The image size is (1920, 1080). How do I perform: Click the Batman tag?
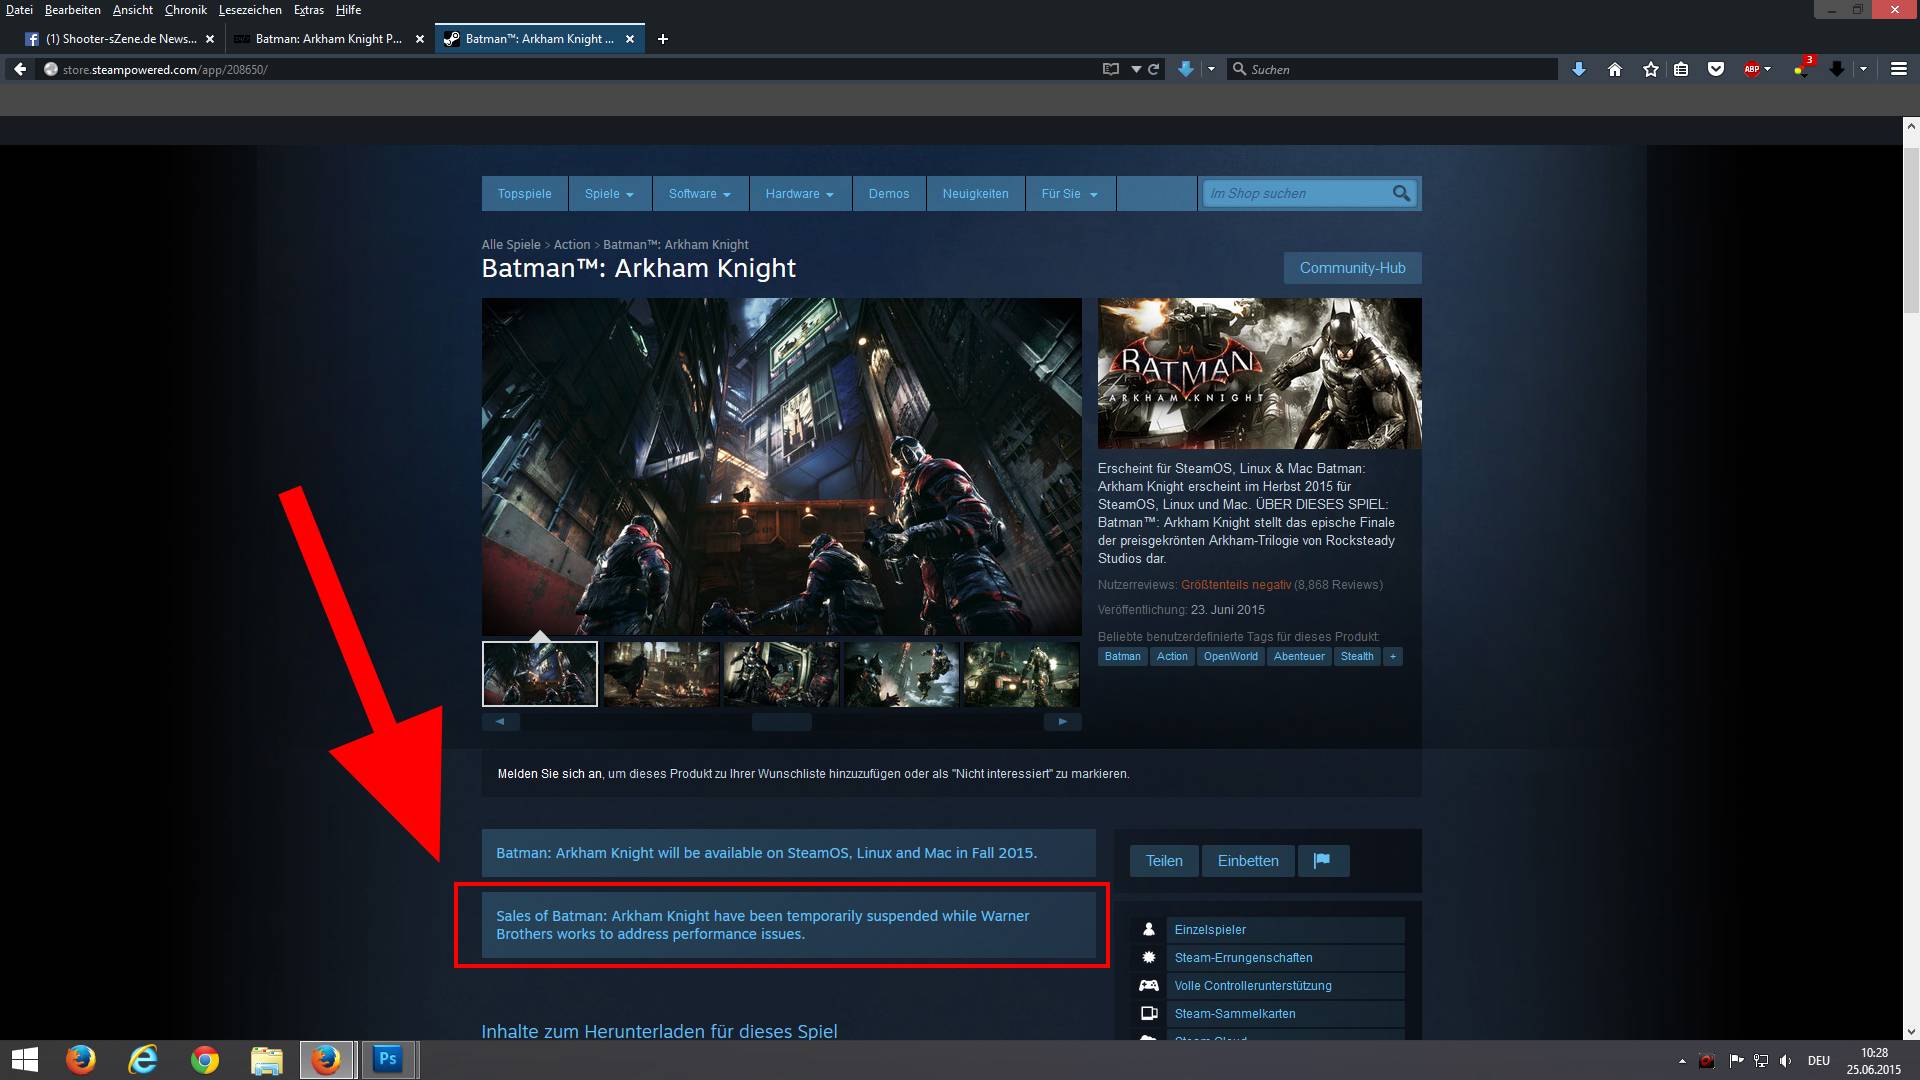(1122, 657)
